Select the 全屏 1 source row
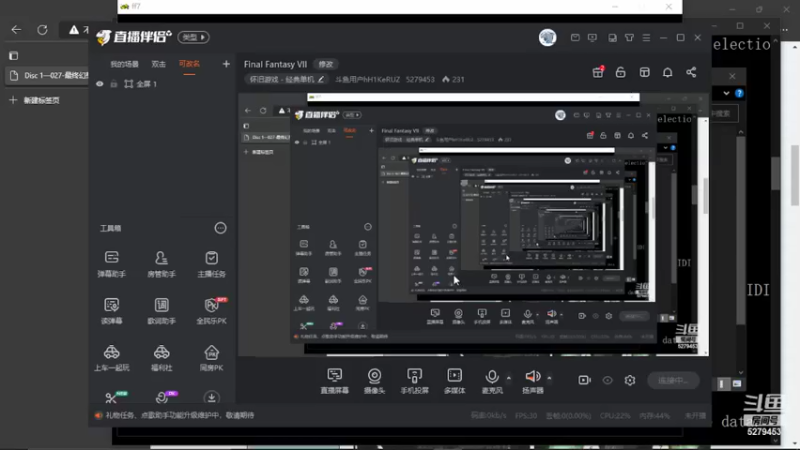The height and width of the screenshot is (450, 800). (162, 84)
